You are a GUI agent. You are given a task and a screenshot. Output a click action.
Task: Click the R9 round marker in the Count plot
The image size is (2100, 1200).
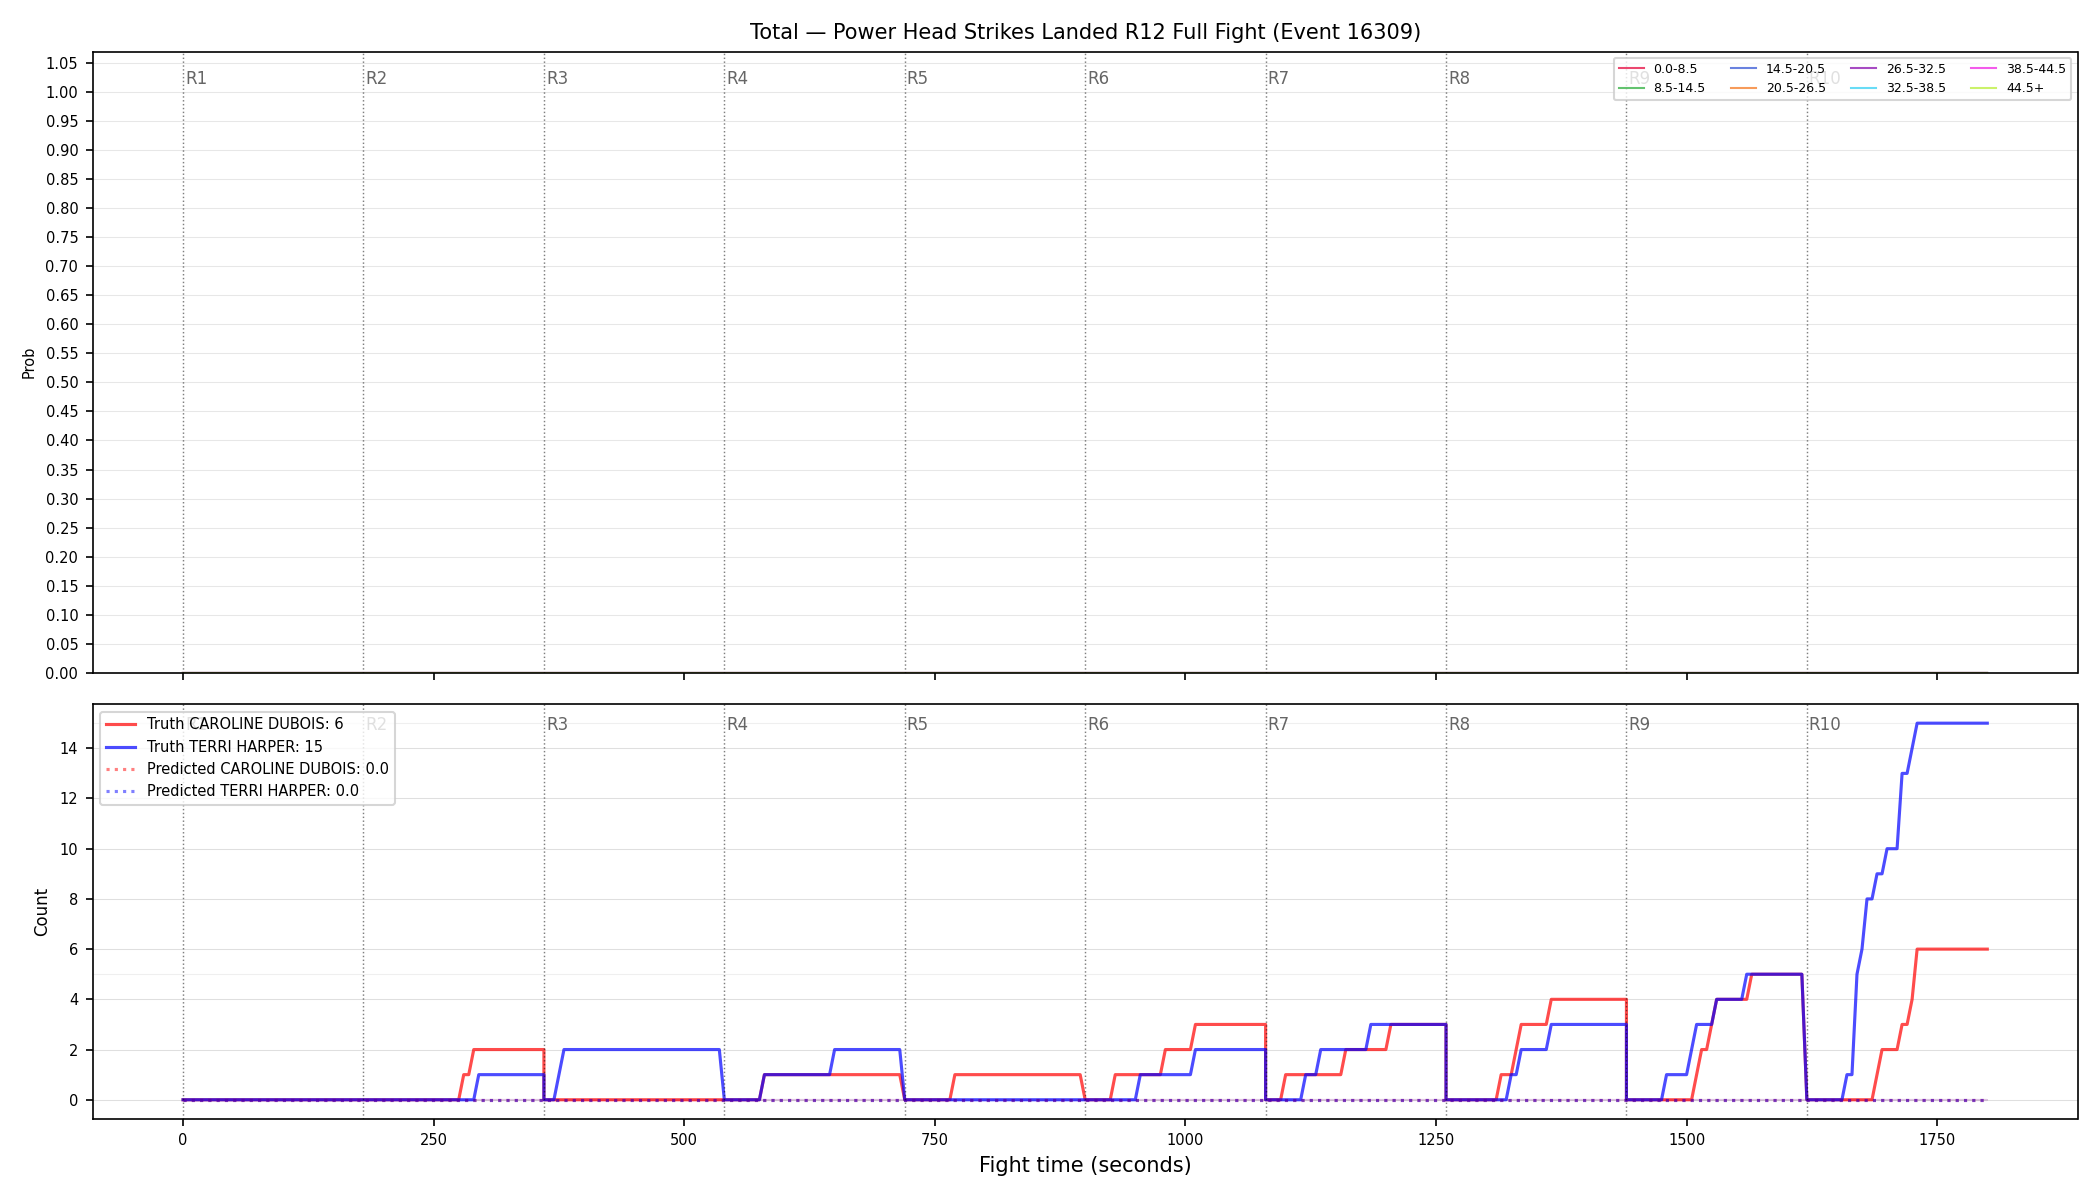[x=1639, y=724]
